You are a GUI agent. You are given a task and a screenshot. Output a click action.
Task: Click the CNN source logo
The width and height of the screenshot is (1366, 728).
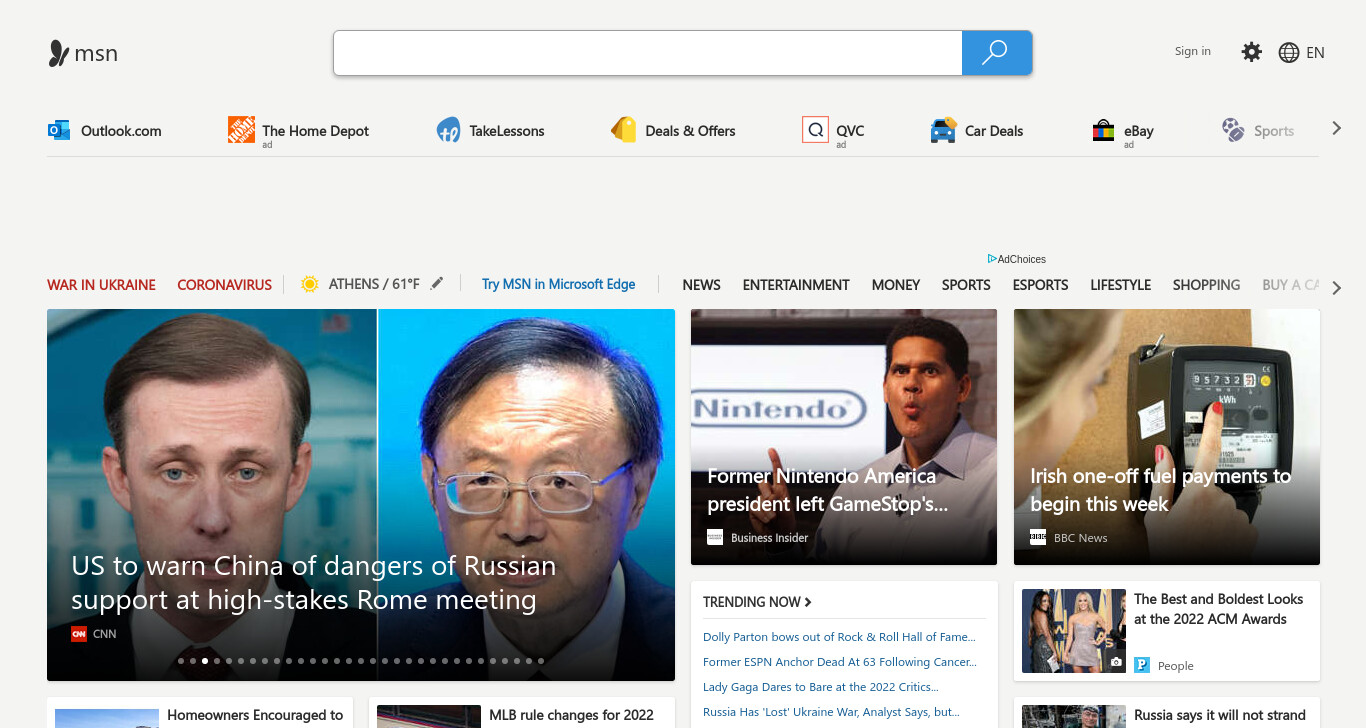tap(79, 633)
